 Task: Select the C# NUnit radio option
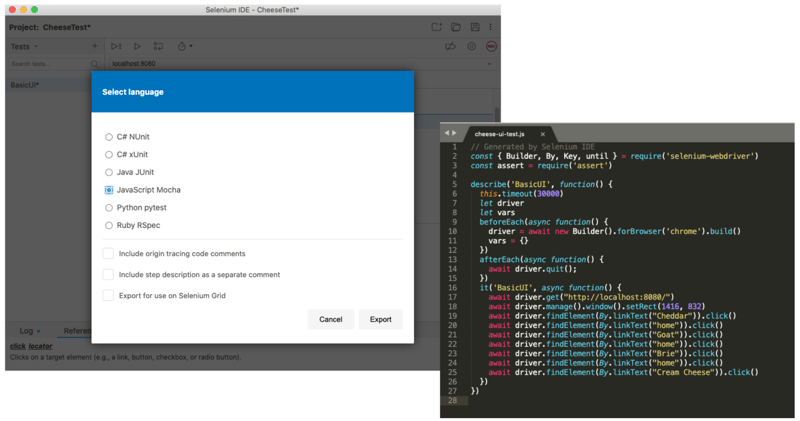(x=109, y=137)
